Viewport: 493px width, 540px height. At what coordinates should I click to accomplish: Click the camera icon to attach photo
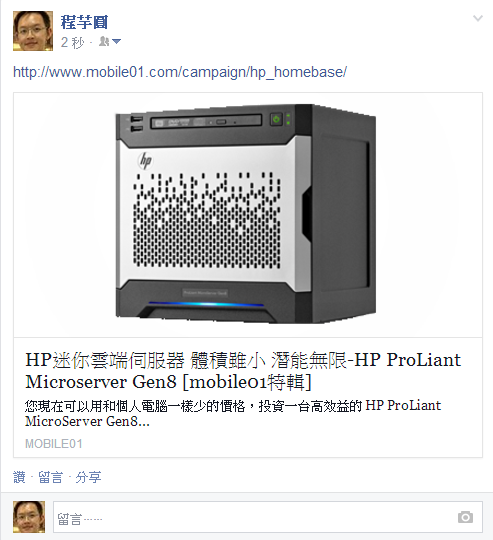465,517
